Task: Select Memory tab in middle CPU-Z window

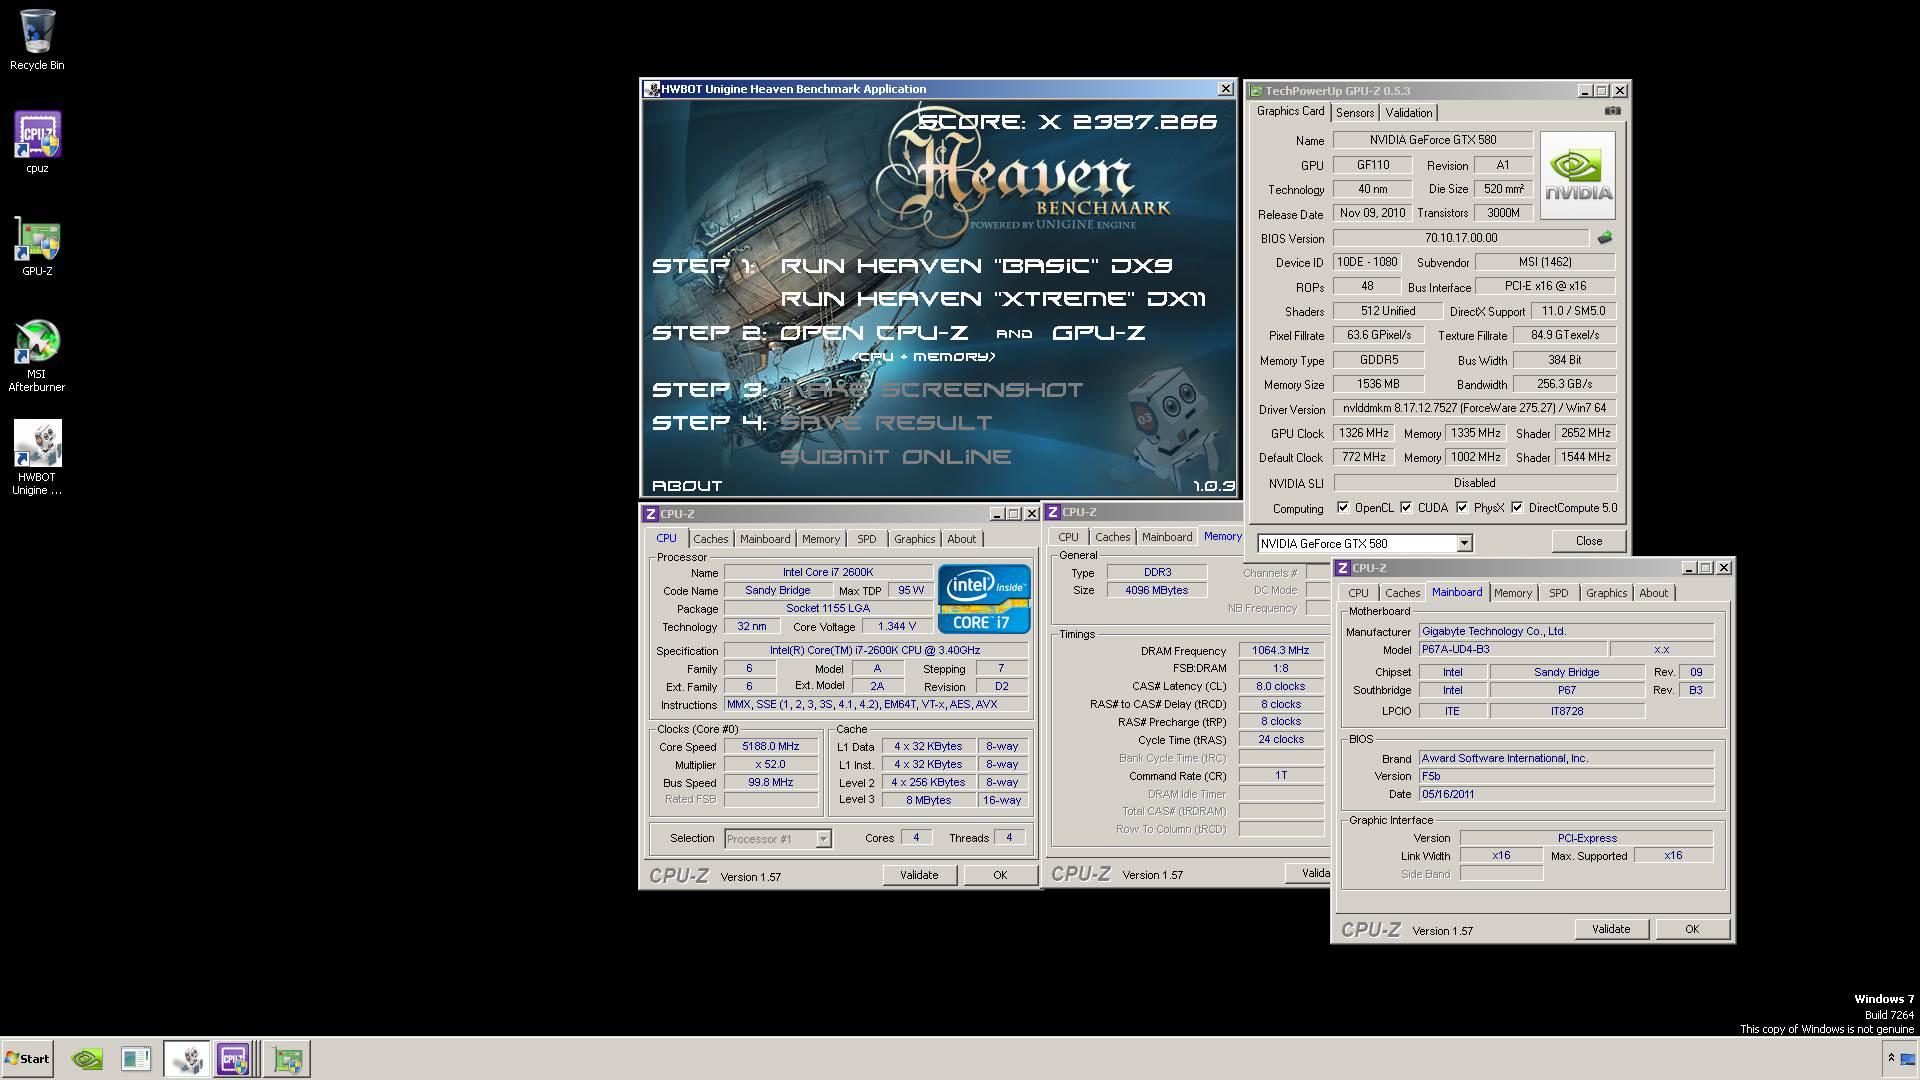Action: click(x=1222, y=537)
